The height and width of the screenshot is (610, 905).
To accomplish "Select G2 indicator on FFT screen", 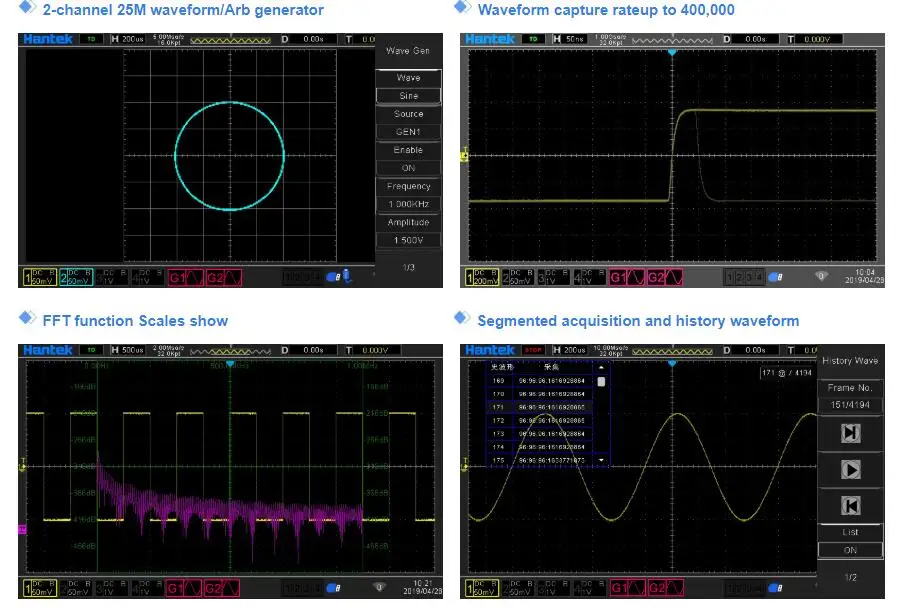I will pos(222,589).
